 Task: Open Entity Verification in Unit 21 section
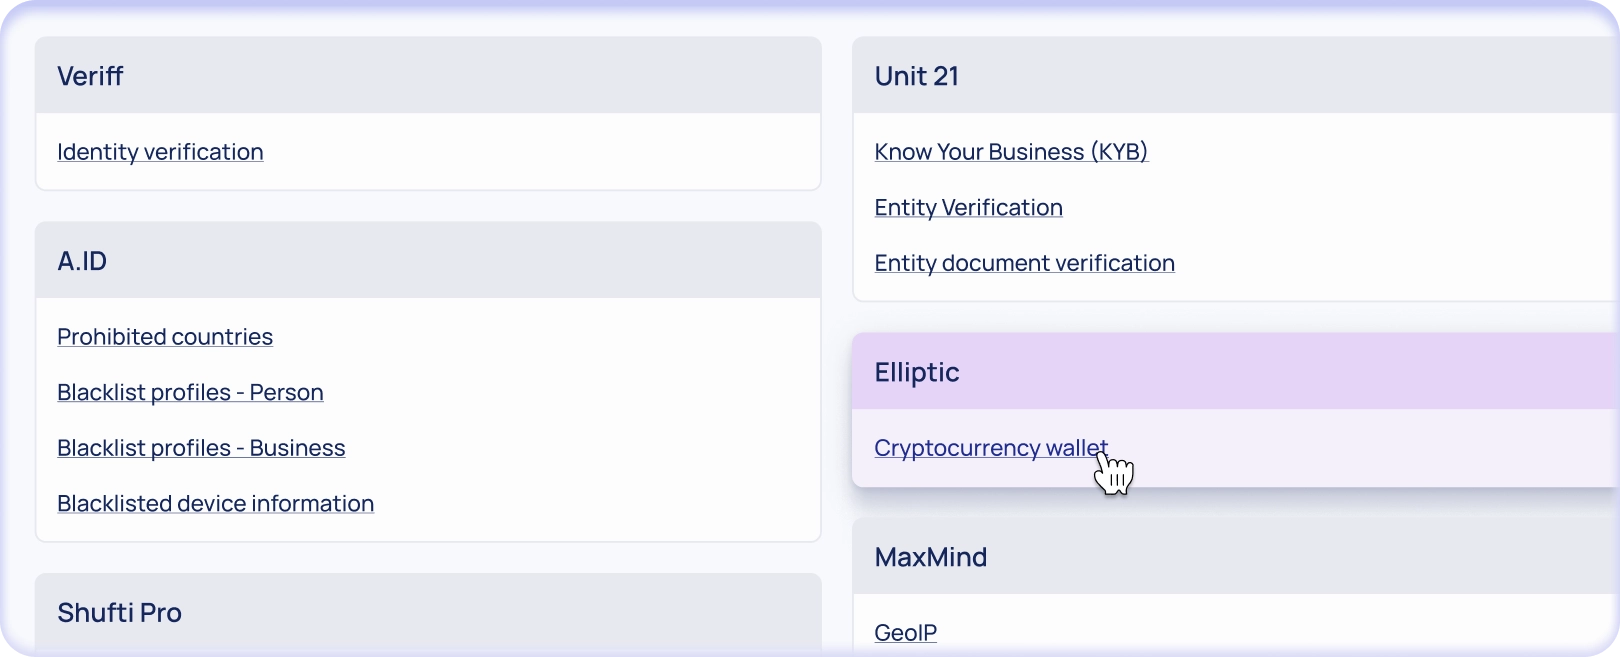click(968, 208)
